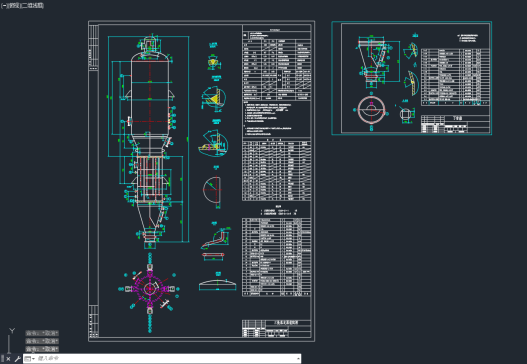Click the design data table at top right of left sheet

coord(276,66)
